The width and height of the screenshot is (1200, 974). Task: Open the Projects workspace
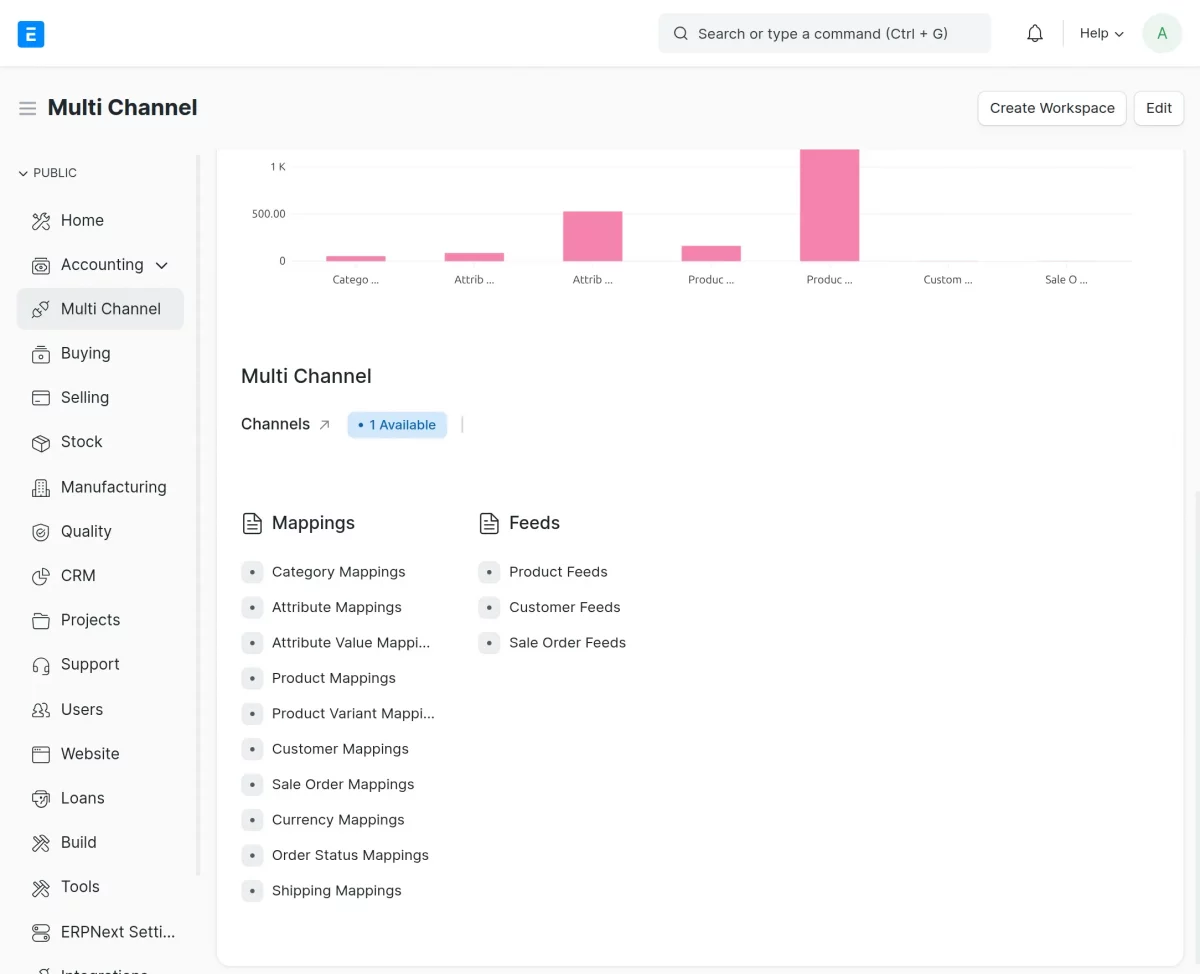[100, 620]
